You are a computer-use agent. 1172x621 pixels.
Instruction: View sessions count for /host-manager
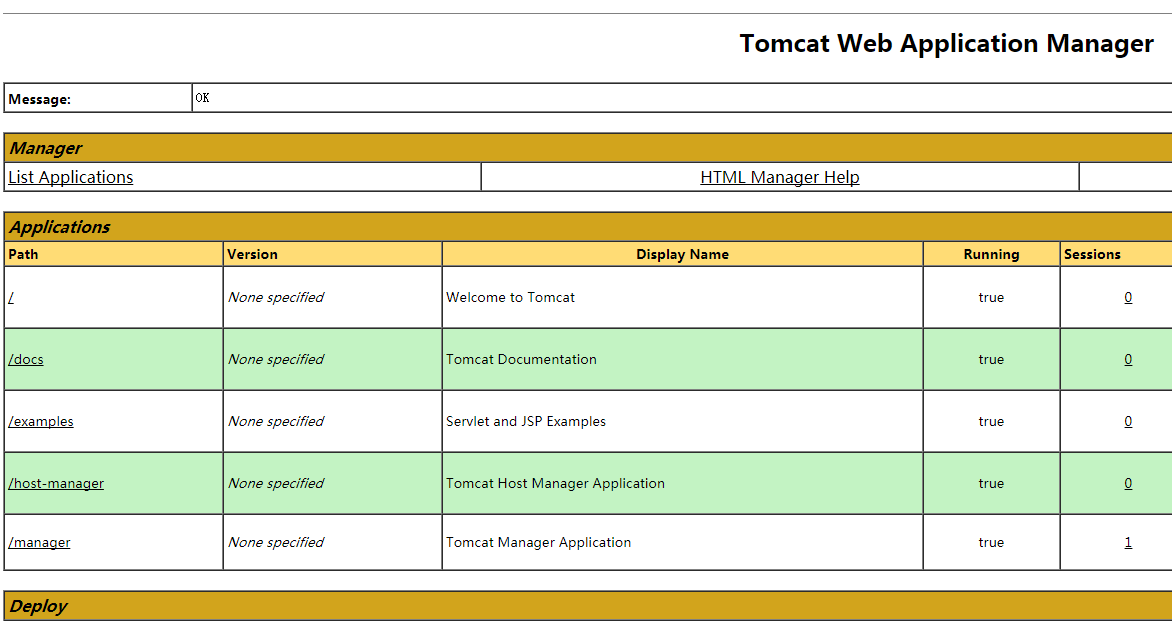tap(1128, 483)
